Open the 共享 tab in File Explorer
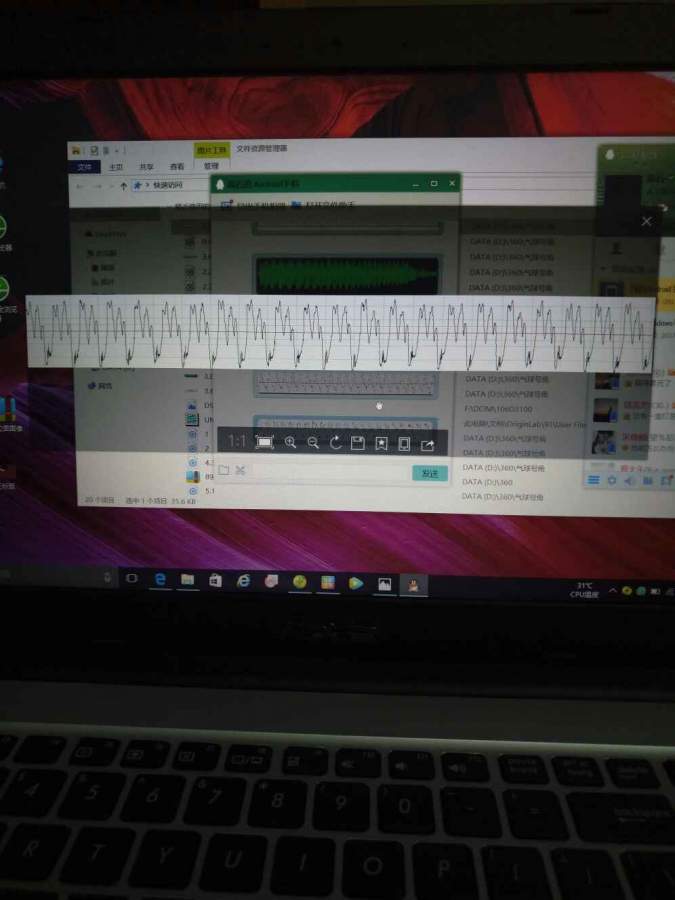Screen dimensions: 675x900 (x=146, y=166)
